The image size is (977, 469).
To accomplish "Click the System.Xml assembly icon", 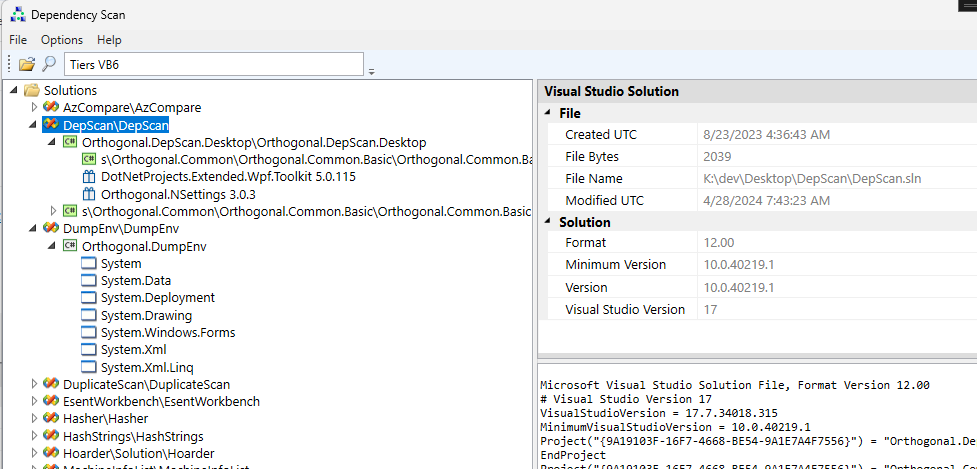I will click(89, 349).
